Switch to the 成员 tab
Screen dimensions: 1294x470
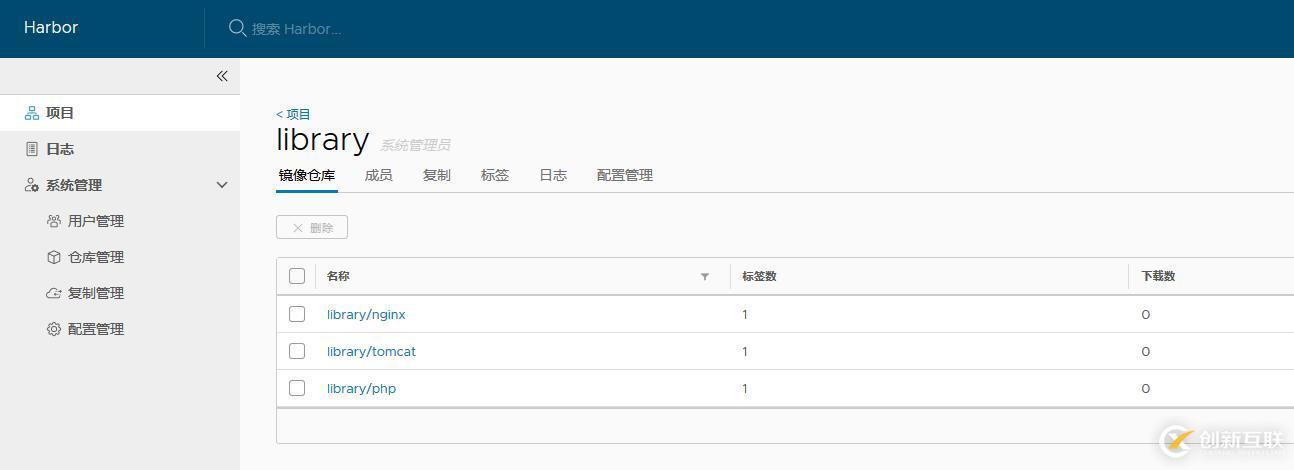378,175
